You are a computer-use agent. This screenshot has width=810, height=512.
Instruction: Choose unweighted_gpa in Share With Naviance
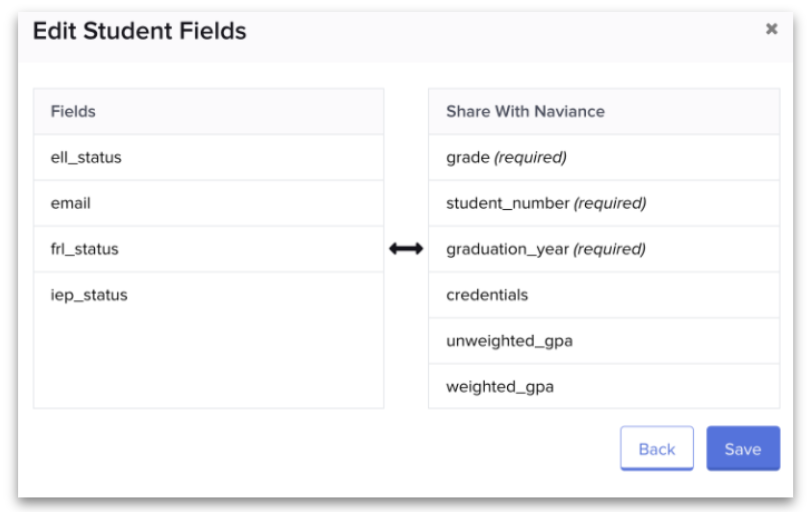(509, 341)
